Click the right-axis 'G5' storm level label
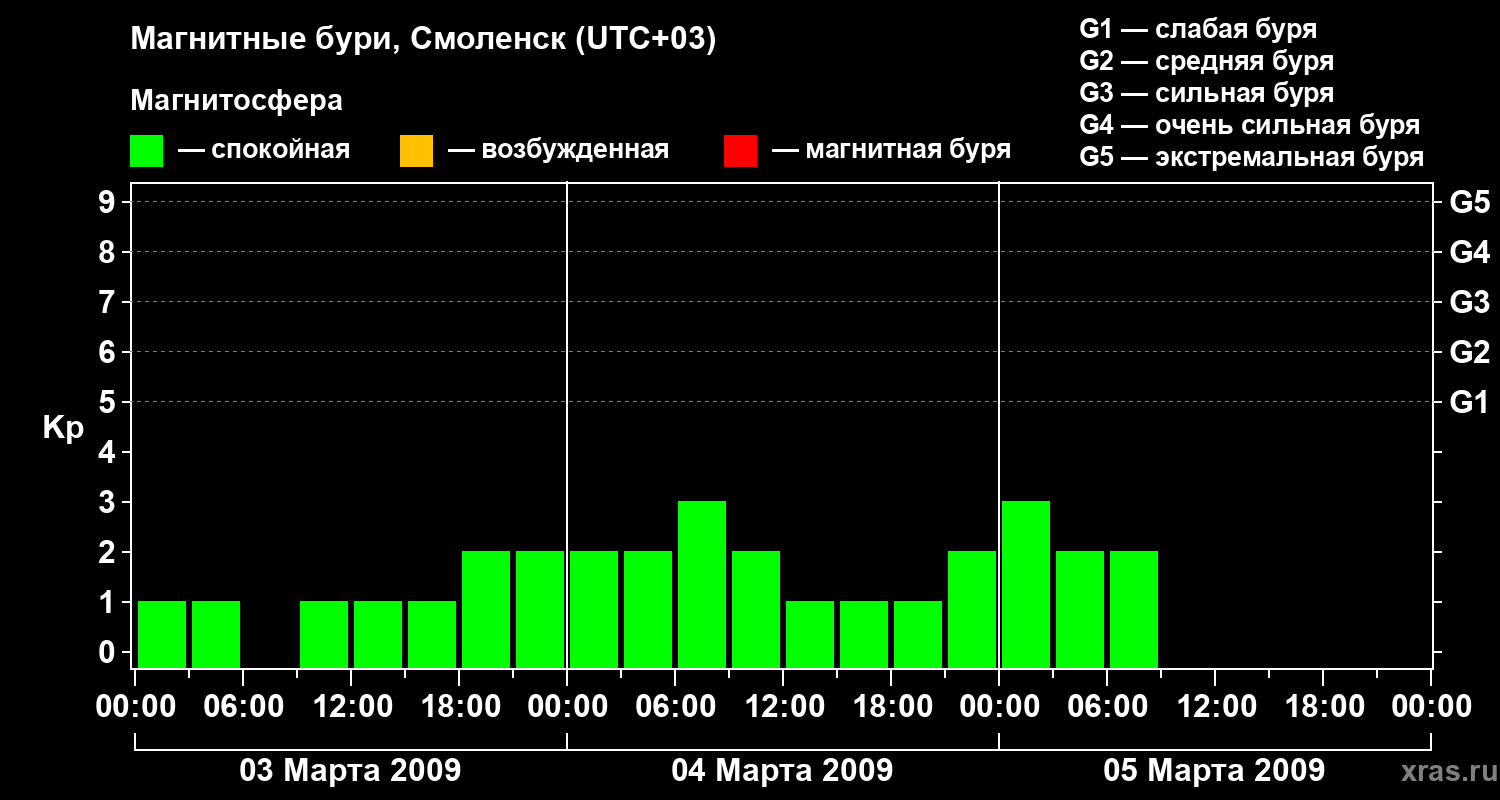This screenshot has width=1500, height=800. pyautogui.click(x=1469, y=202)
